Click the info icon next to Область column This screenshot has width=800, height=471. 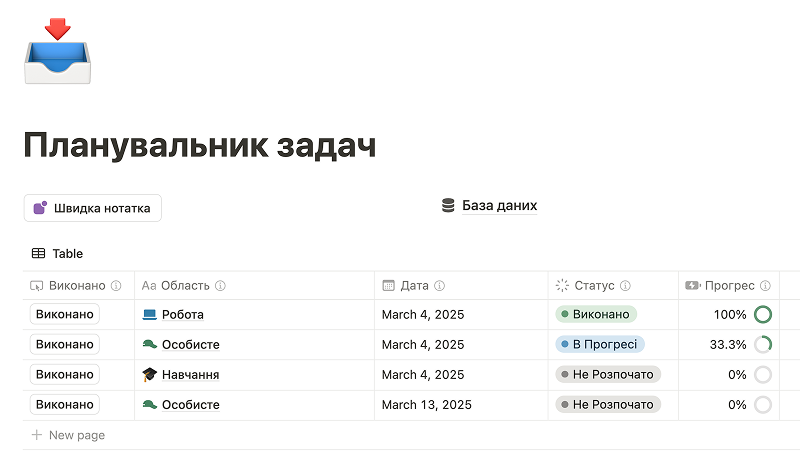(x=220, y=285)
